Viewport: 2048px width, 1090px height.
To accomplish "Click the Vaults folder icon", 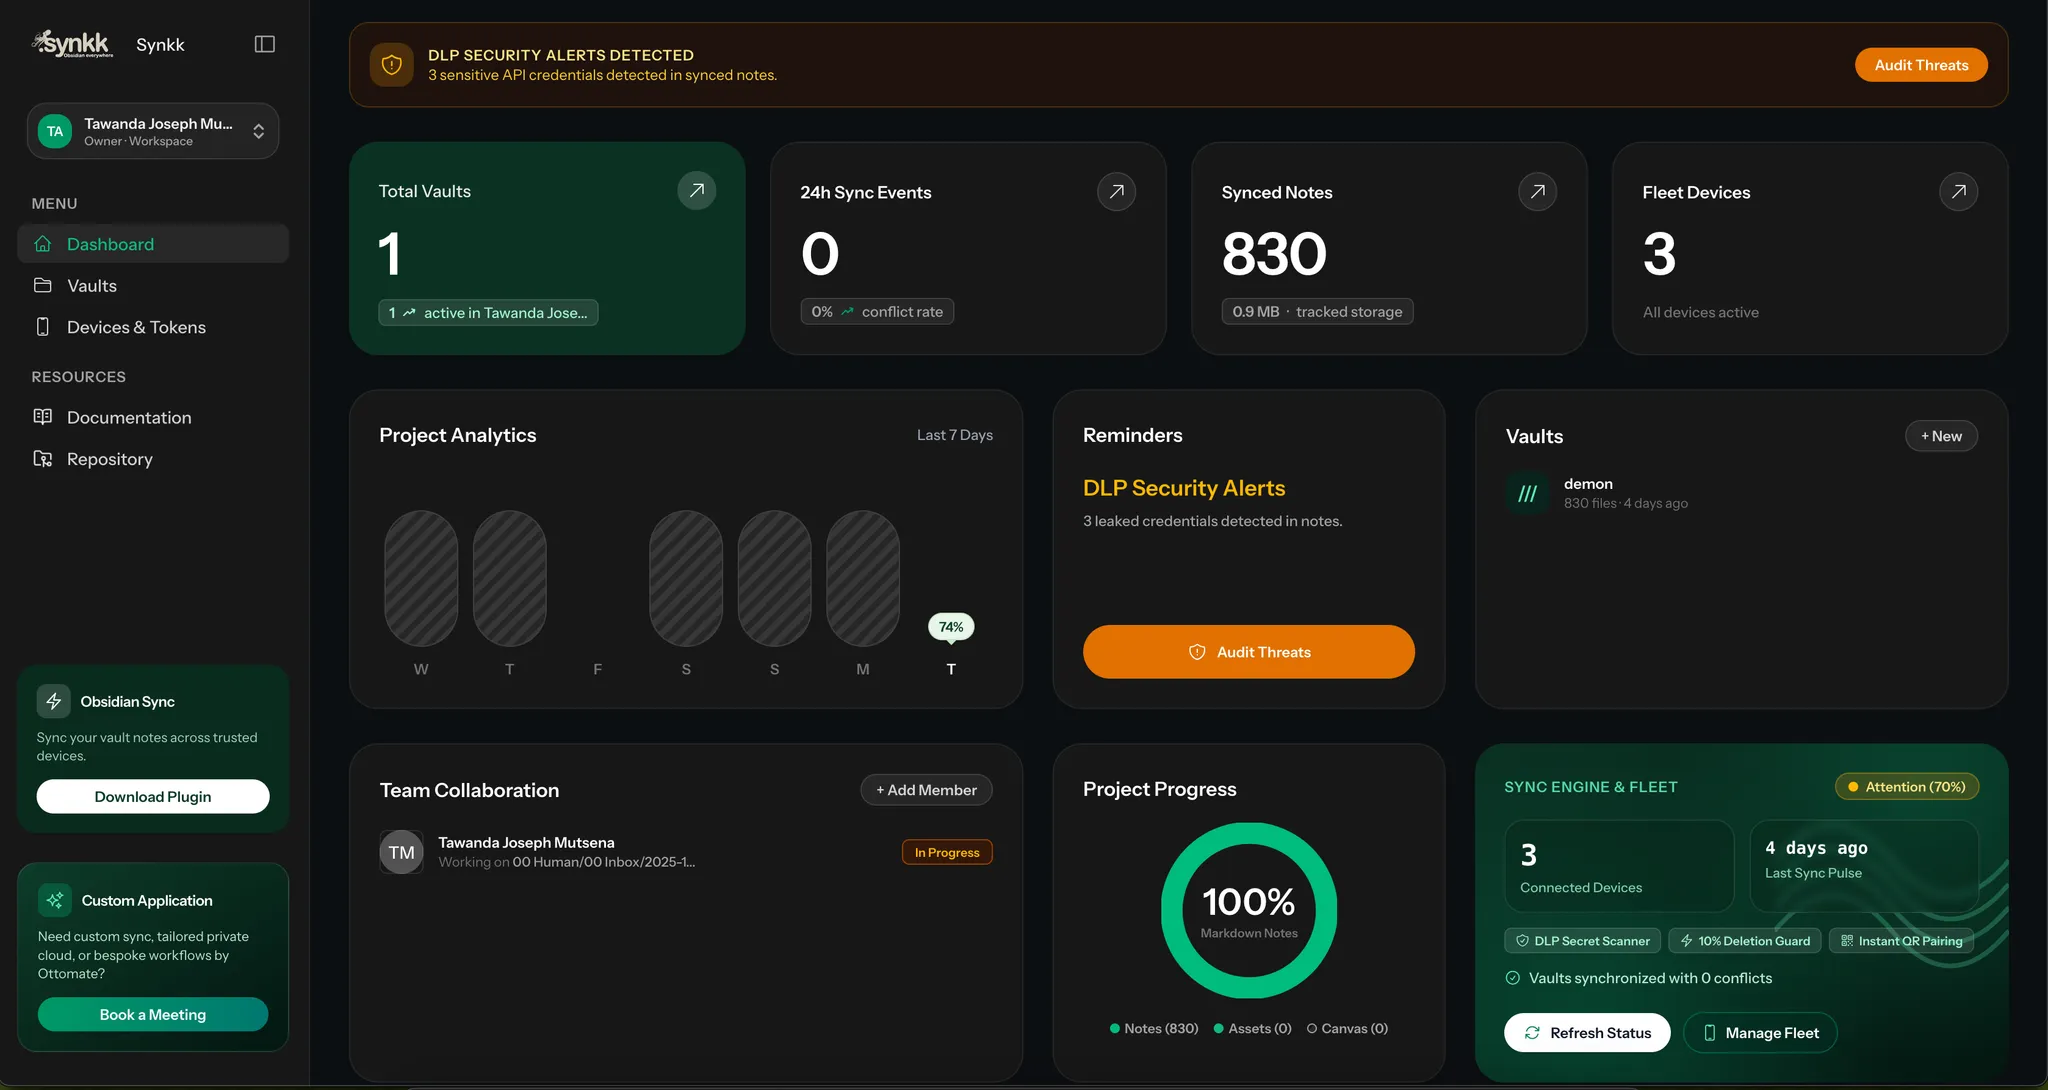I will tap(43, 286).
